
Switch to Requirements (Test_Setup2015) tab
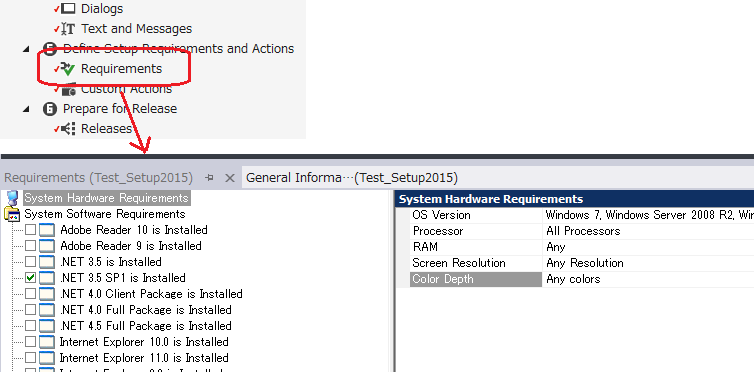click(99, 178)
